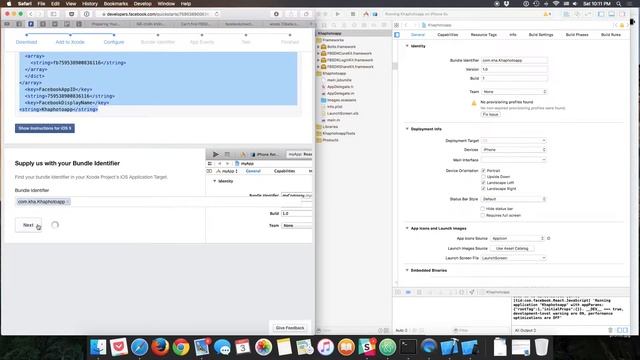Run the app with Xcode's play button

coord(338,14)
